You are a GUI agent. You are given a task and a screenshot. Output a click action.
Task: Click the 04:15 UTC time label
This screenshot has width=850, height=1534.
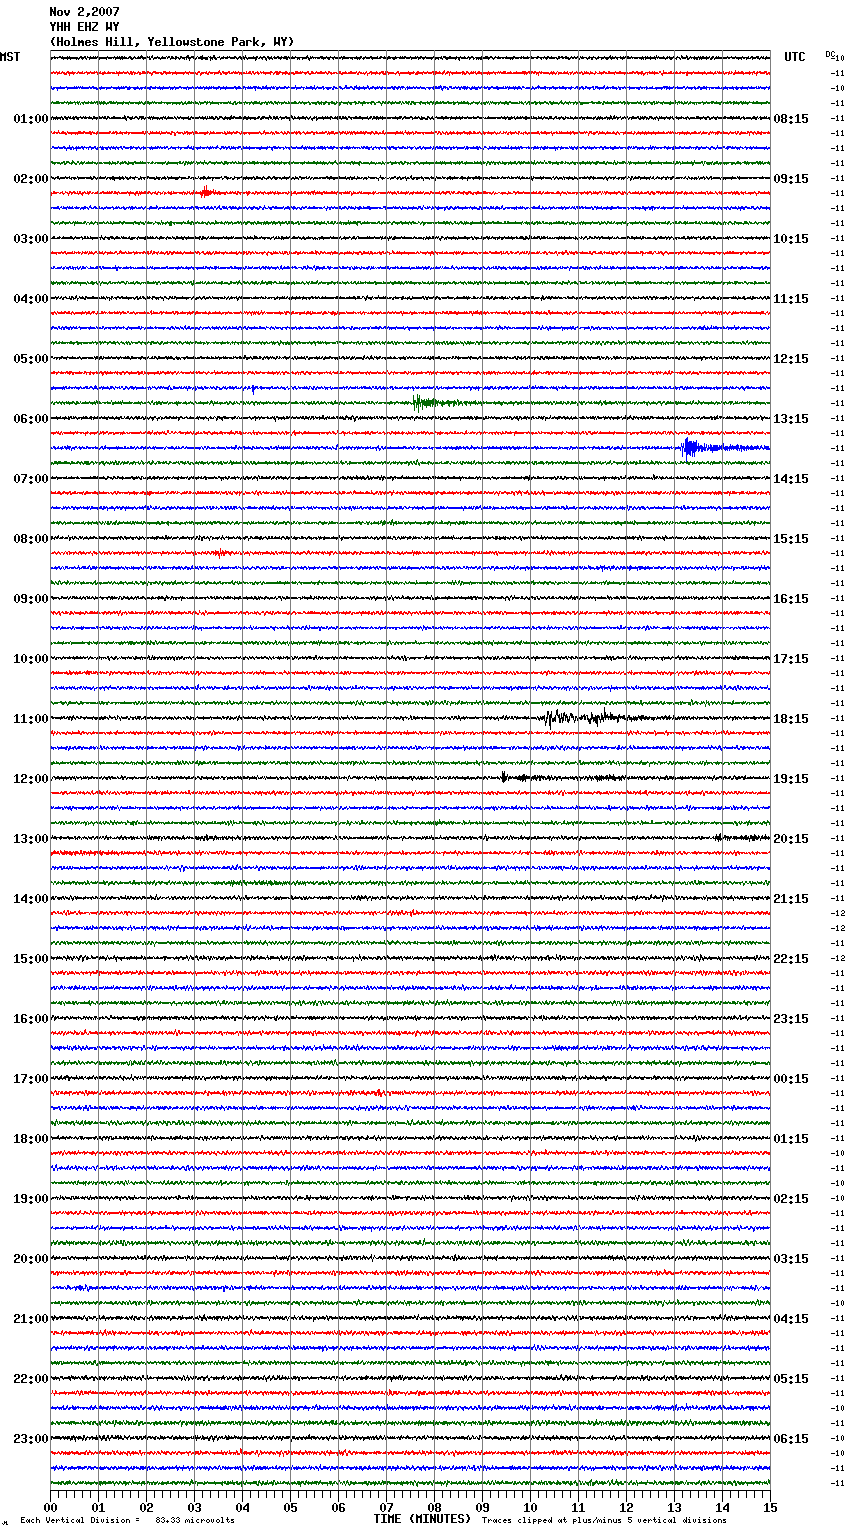point(791,1319)
